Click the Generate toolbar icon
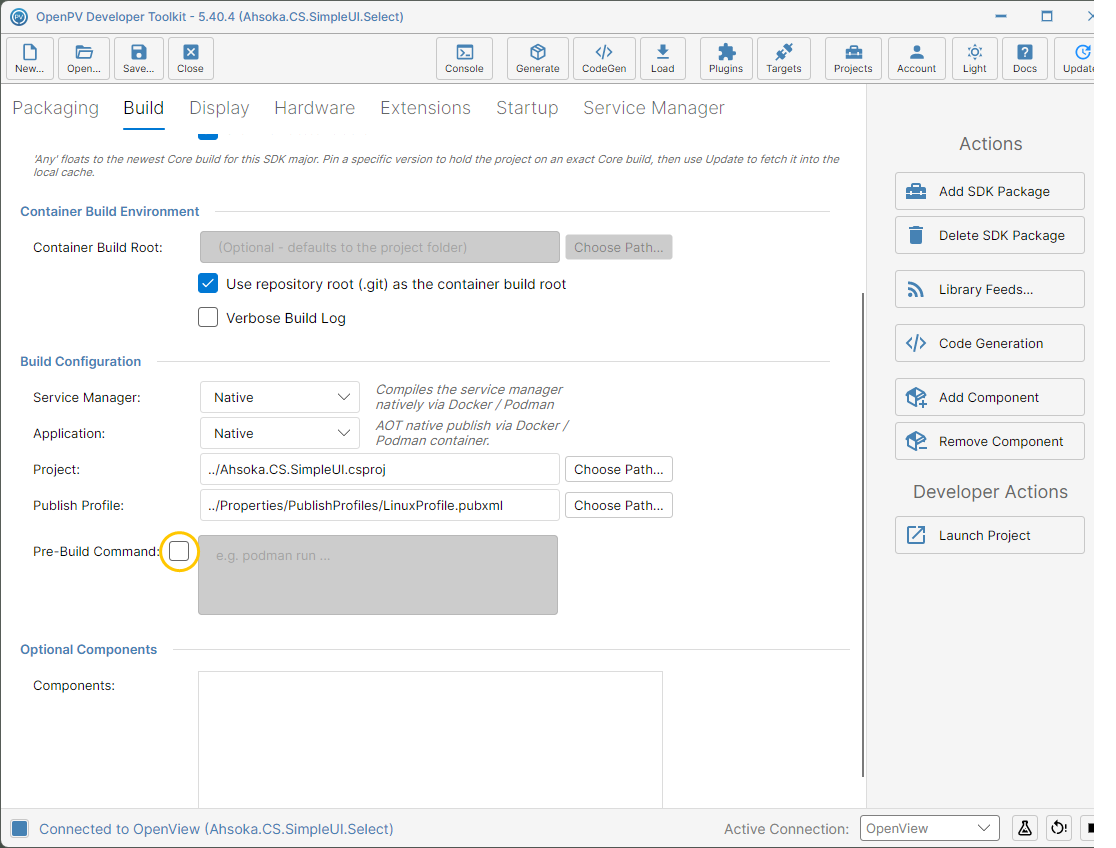The image size is (1116, 848). [537, 58]
